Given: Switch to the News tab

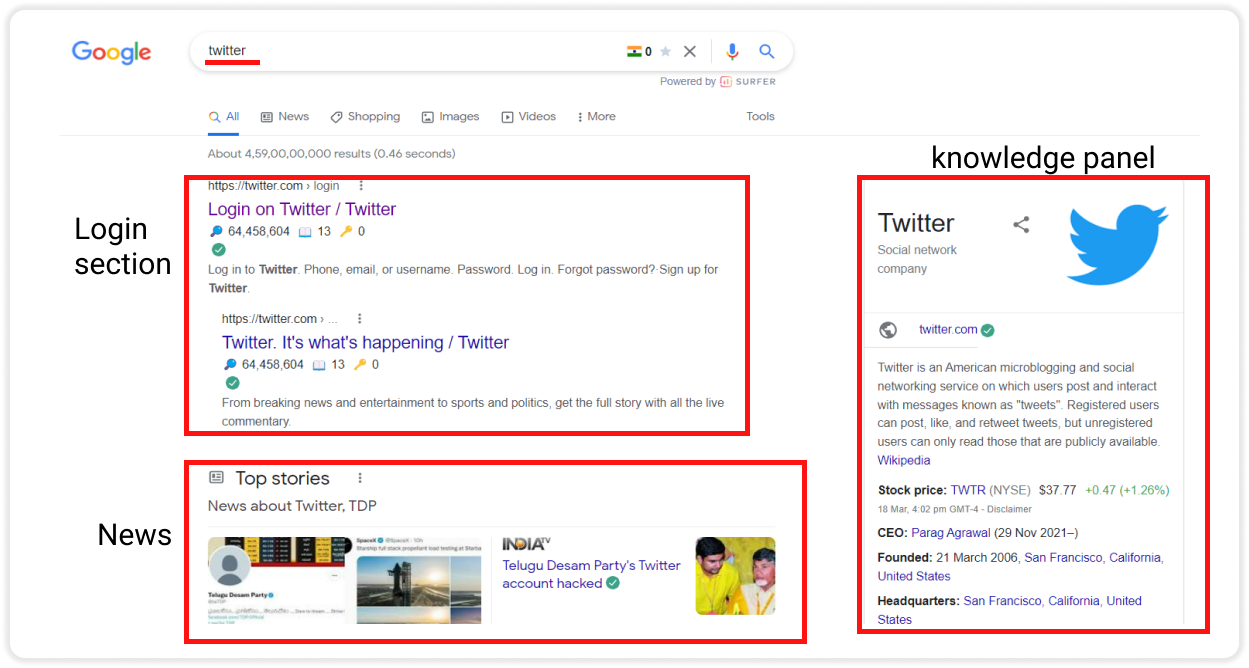Looking at the screenshot, I should [285, 117].
